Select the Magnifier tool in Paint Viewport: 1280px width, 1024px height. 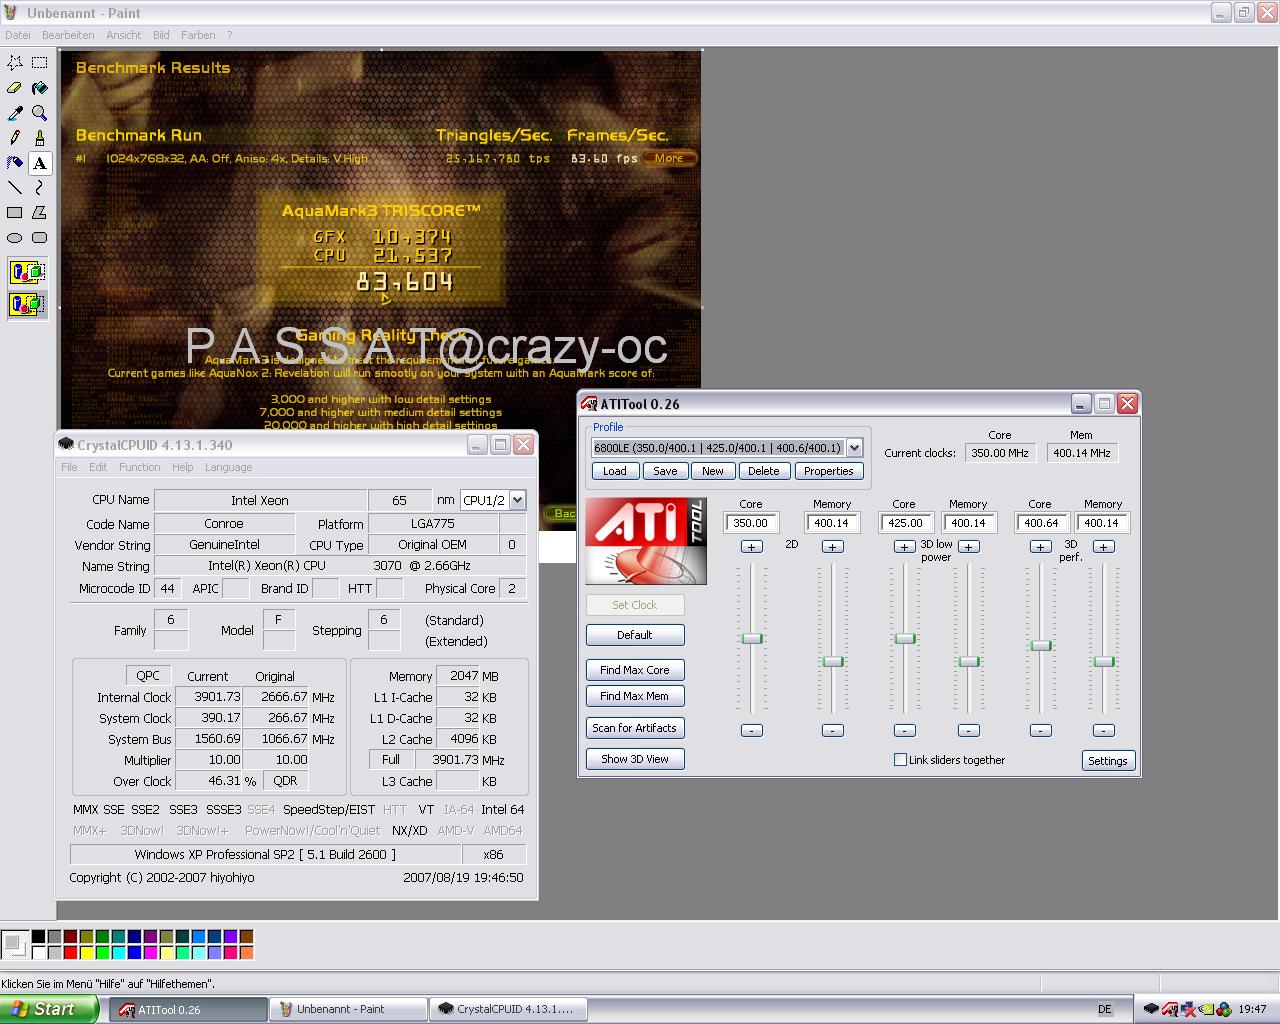pos(40,113)
